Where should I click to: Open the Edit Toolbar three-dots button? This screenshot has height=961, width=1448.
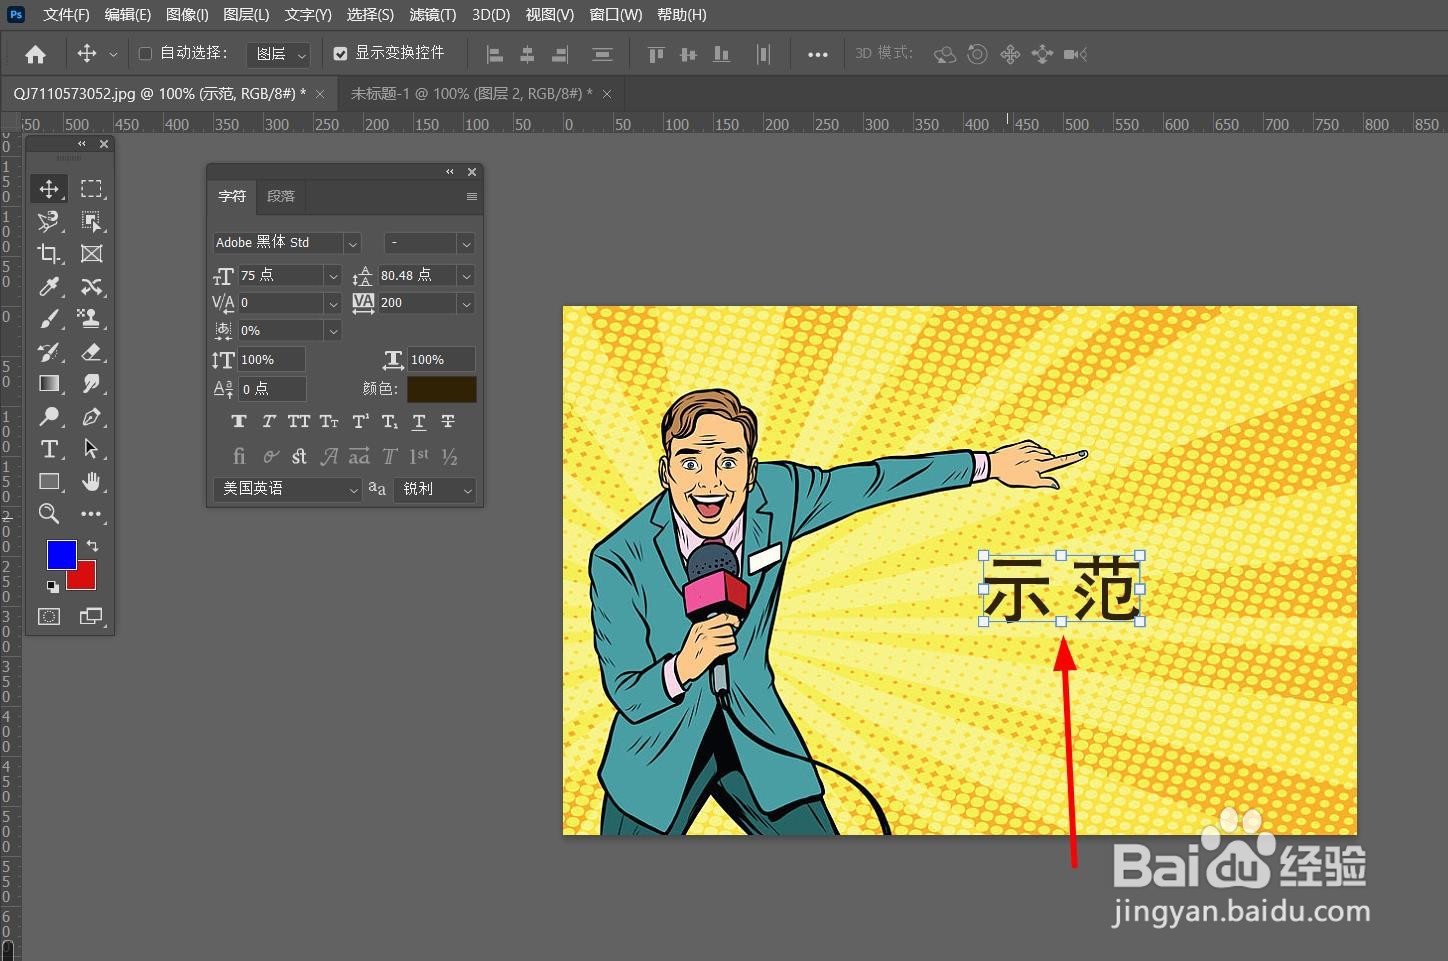coord(91,514)
